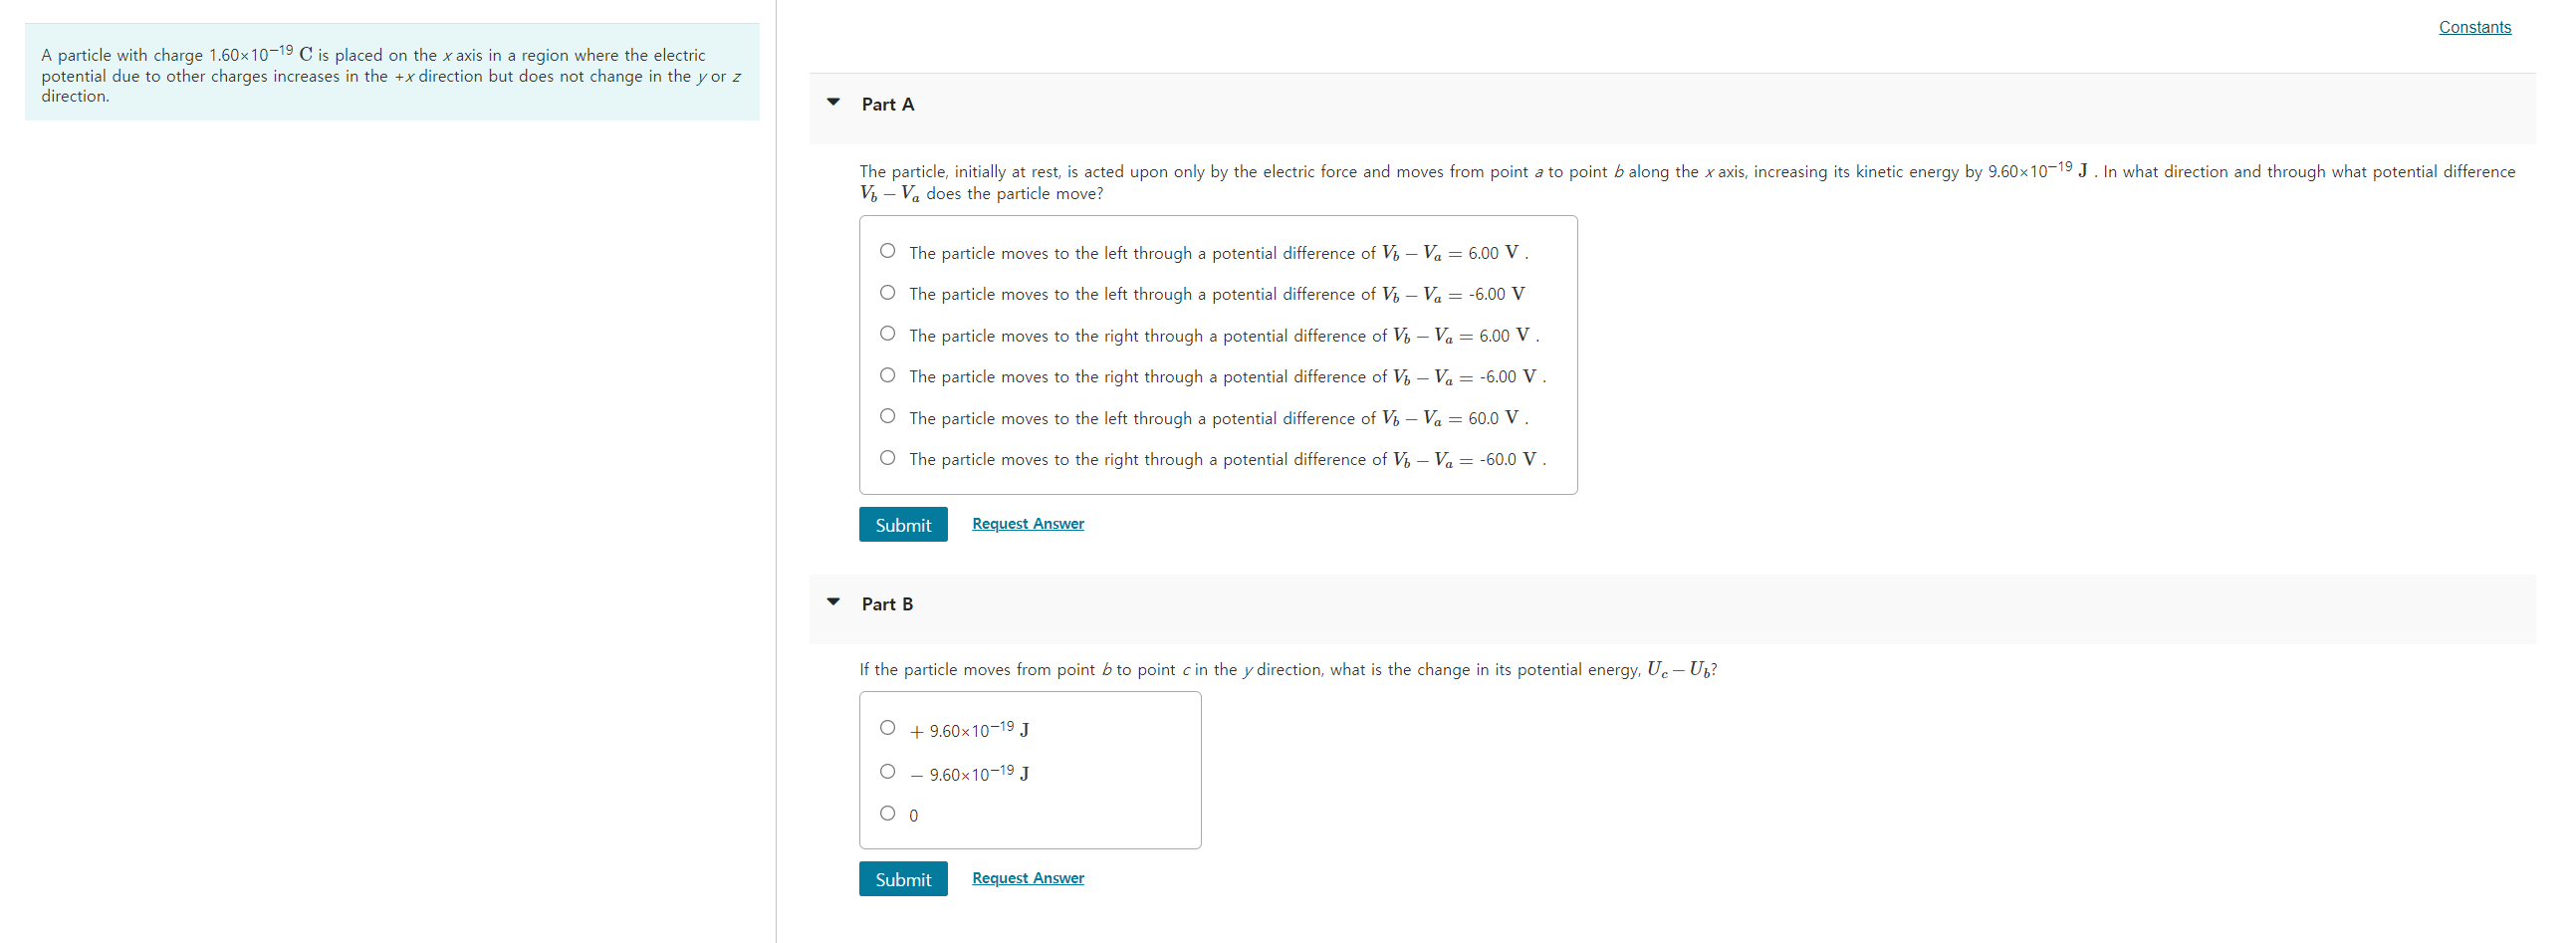Choose '−9.60×10⁻¹⁹ J' in Part B
Viewport: 2576px width, 943px height.
[886, 770]
